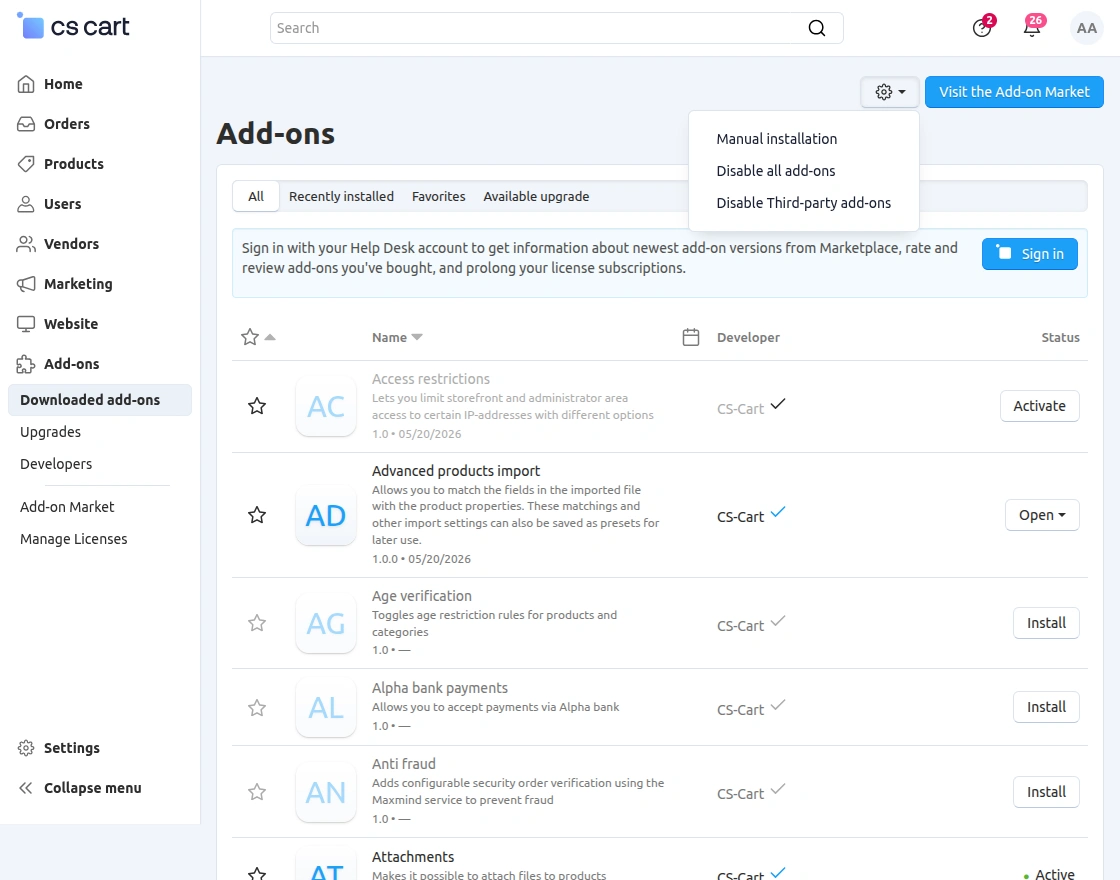Open the Attachments add-on name
The height and width of the screenshot is (880, 1120).
click(x=413, y=856)
